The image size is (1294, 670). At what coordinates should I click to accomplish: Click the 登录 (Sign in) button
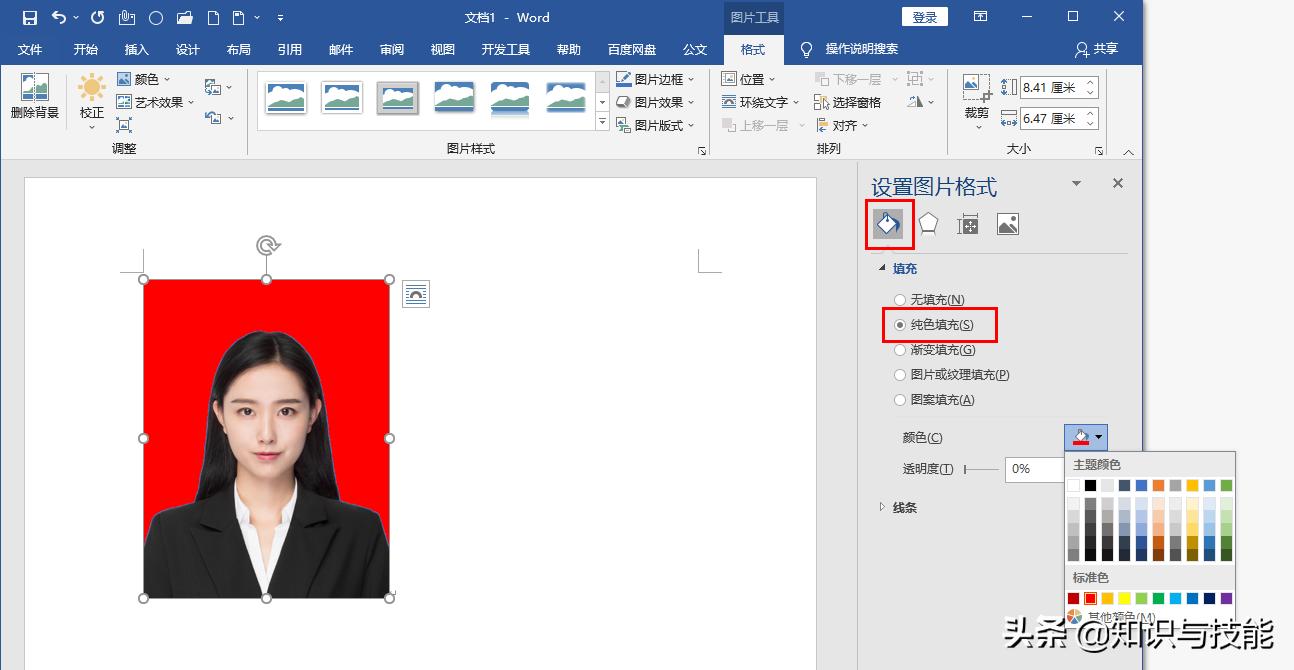coord(922,16)
